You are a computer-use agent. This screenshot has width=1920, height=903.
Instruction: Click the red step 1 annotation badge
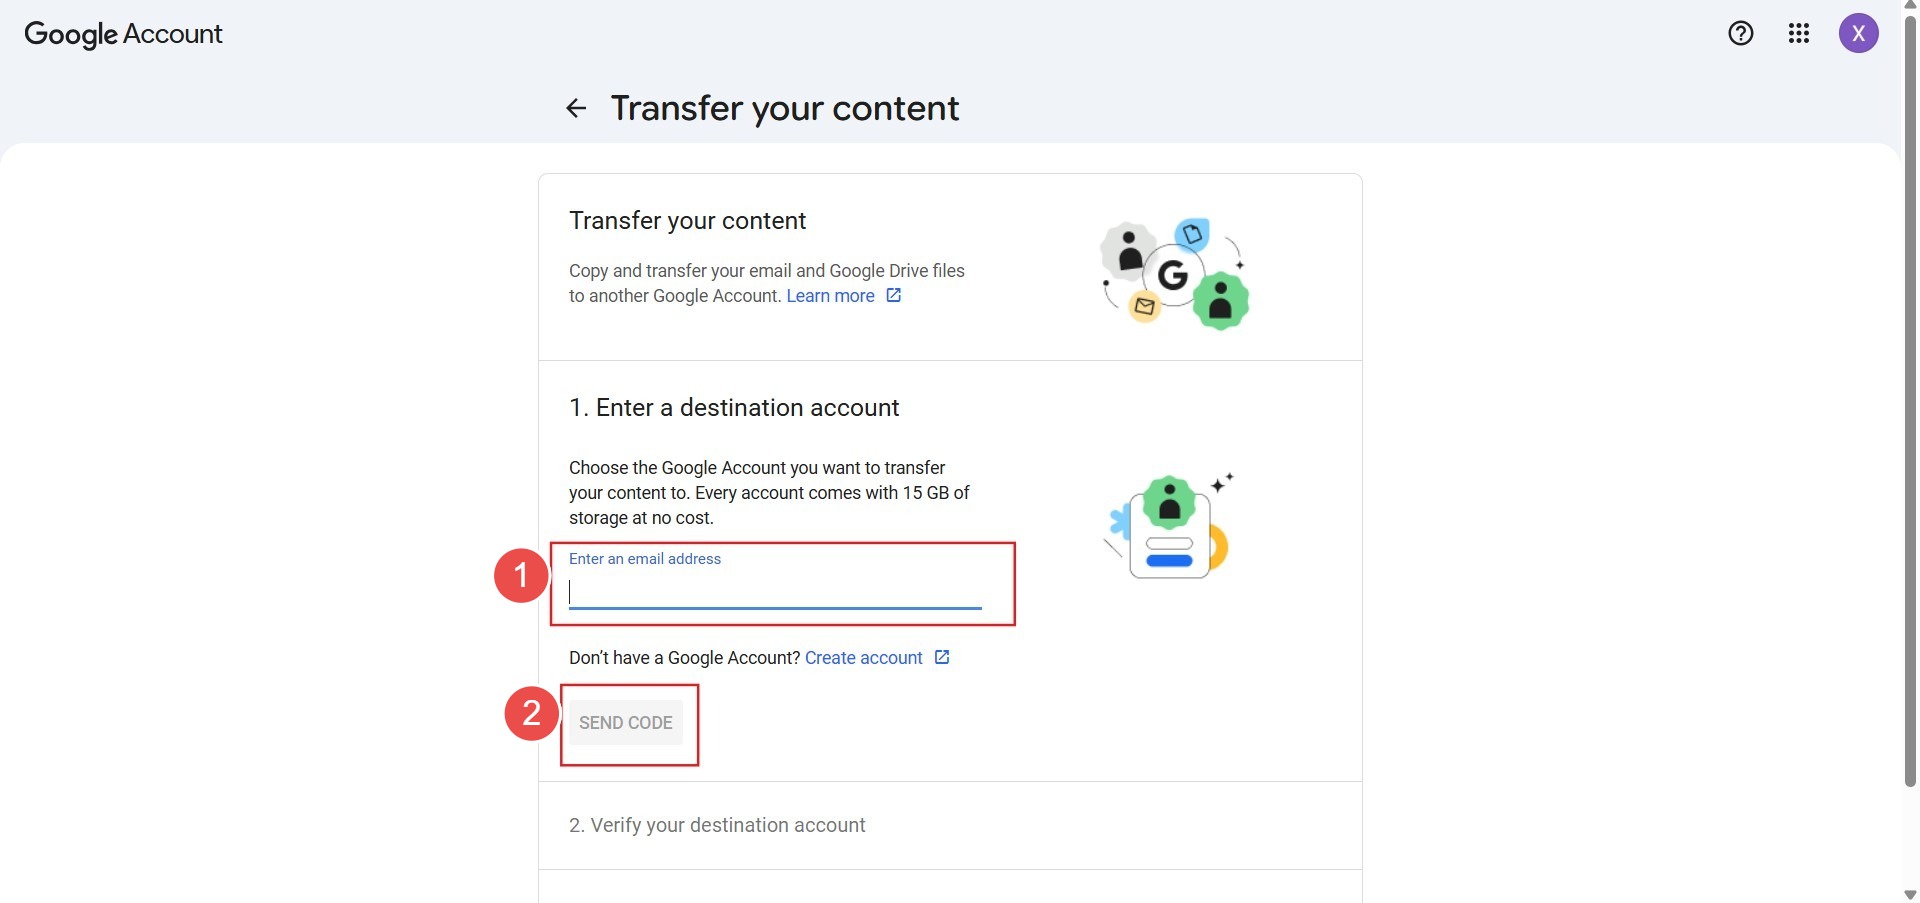click(x=520, y=575)
